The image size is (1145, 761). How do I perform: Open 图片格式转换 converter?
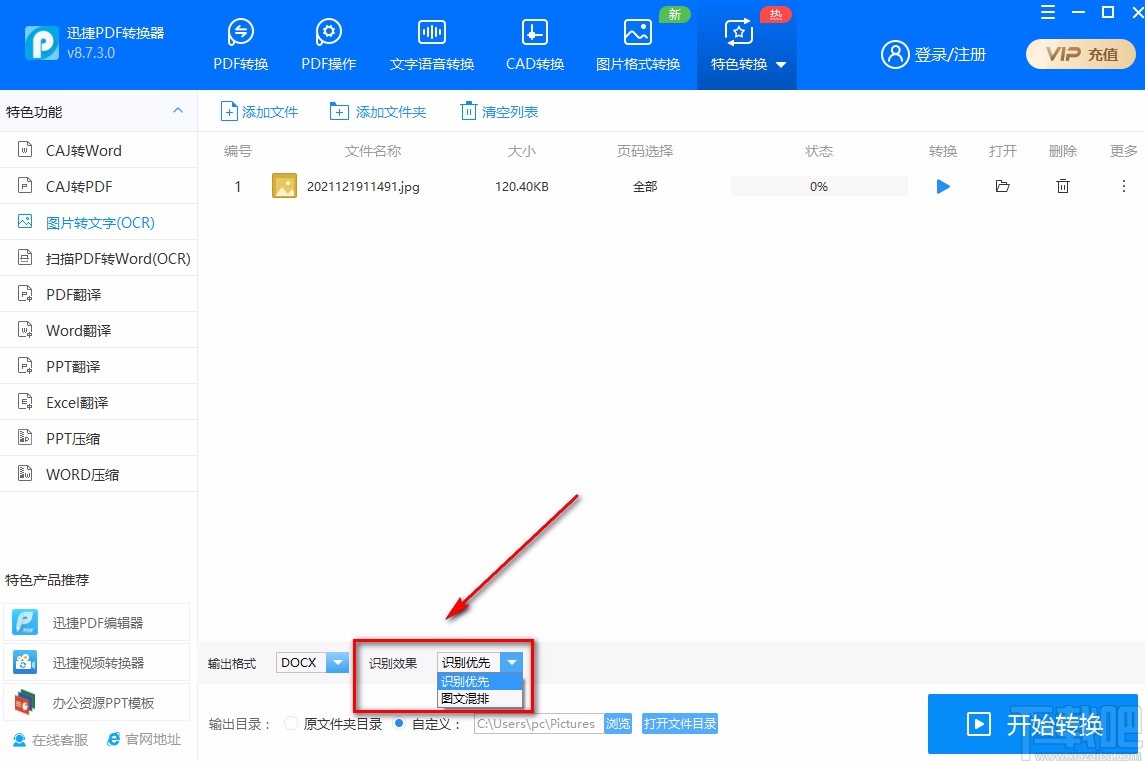pyautogui.click(x=637, y=44)
